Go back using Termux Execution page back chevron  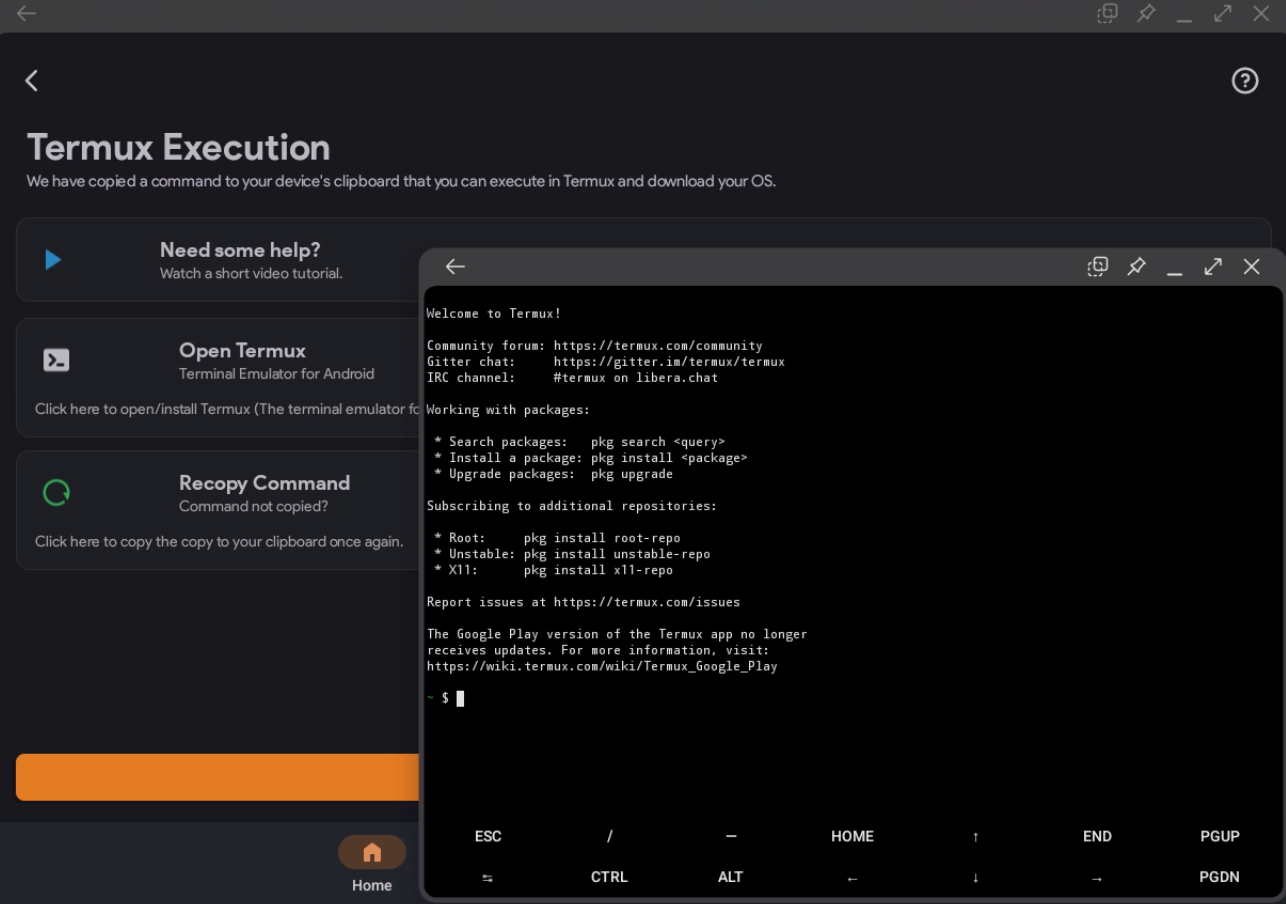coord(32,81)
